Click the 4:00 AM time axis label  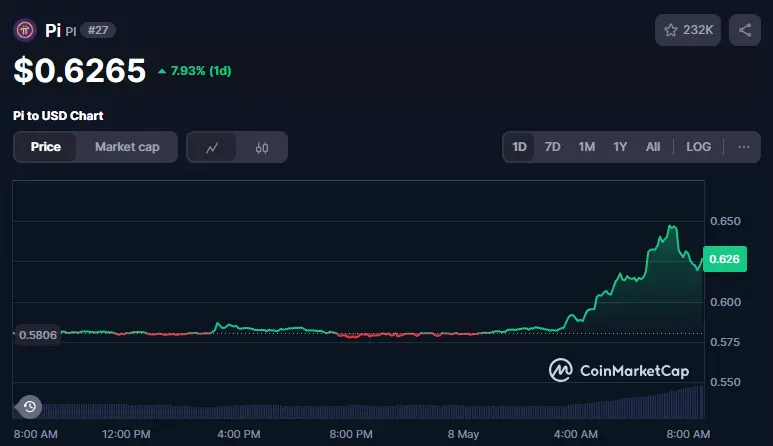(576, 434)
